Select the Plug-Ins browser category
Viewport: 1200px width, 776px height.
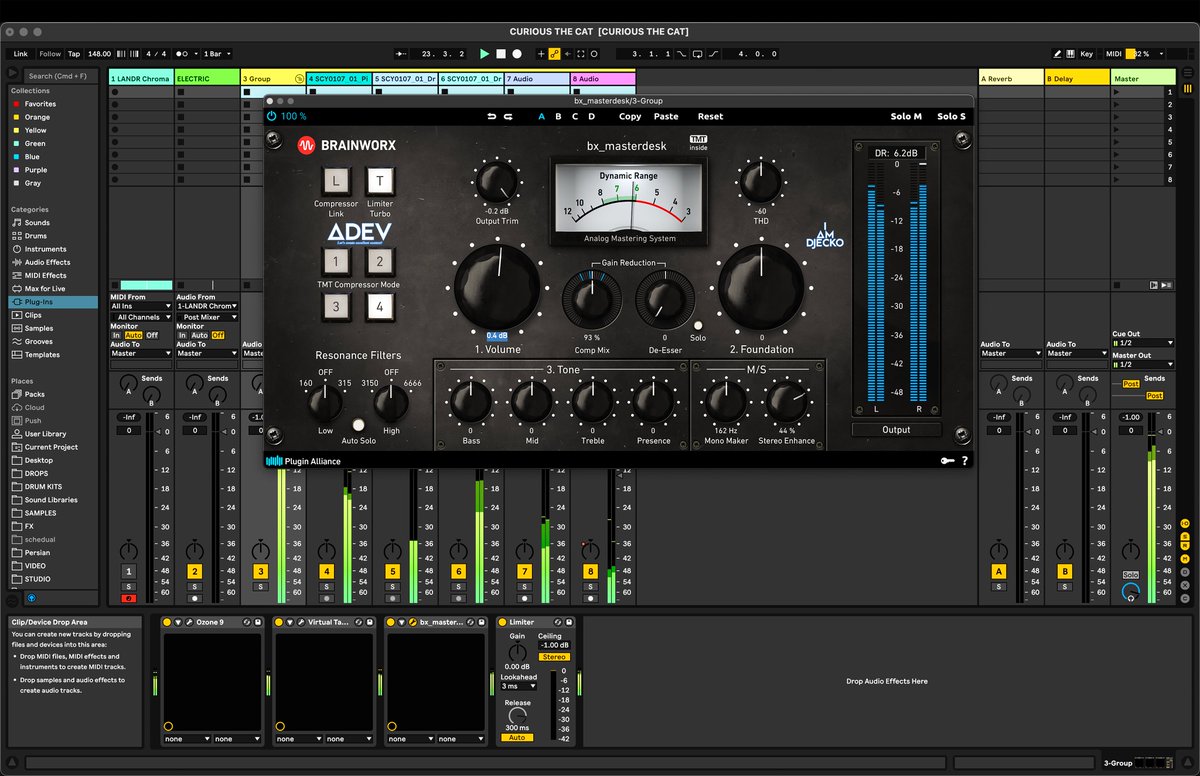pos(54,301)
